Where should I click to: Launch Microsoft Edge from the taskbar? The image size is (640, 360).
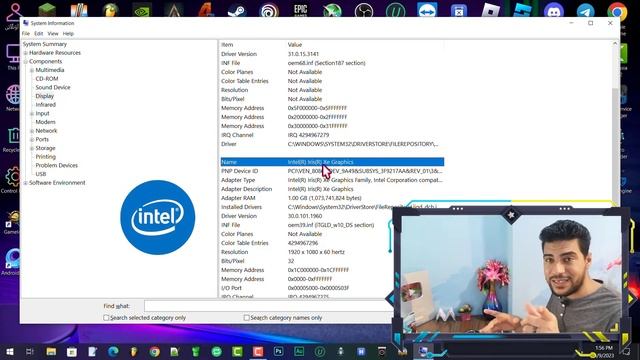click(x=113, y=351)
